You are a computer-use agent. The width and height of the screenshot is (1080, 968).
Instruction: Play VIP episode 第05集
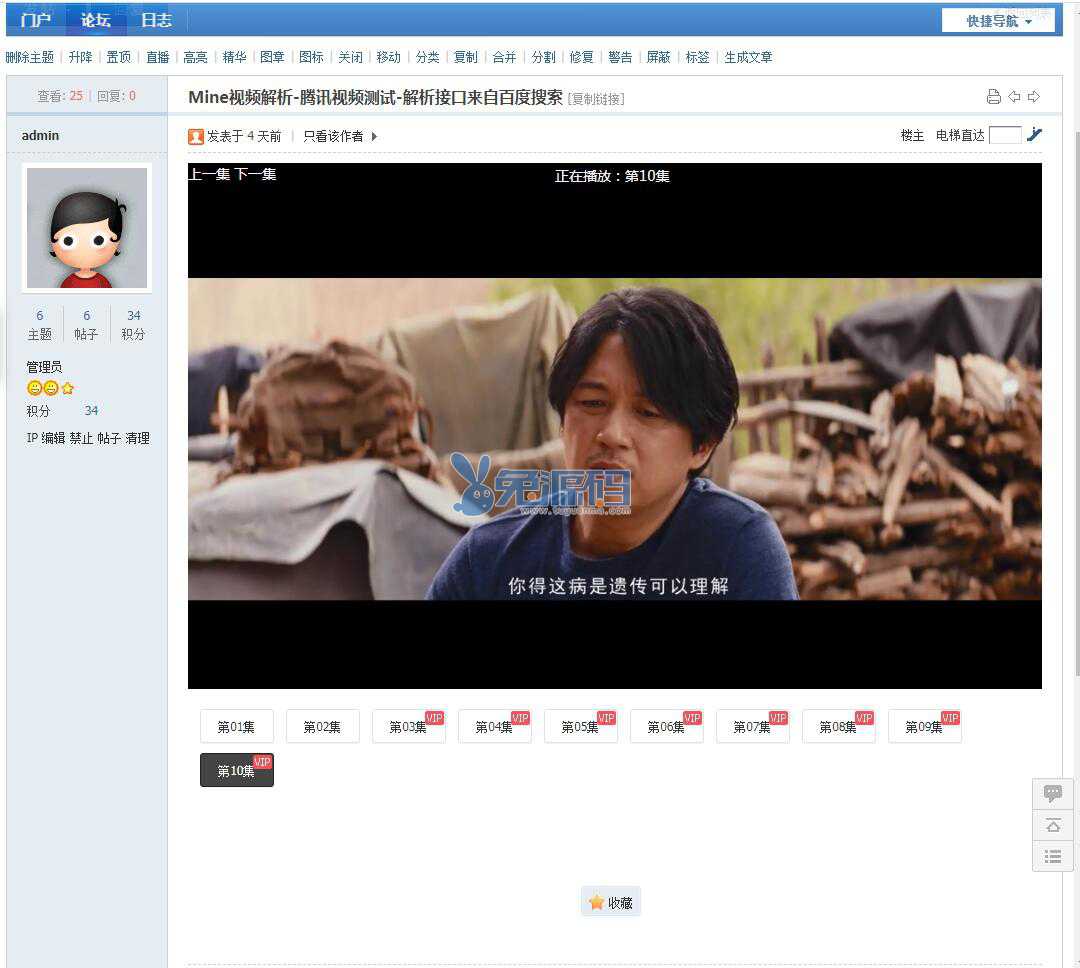click(581, 727)
